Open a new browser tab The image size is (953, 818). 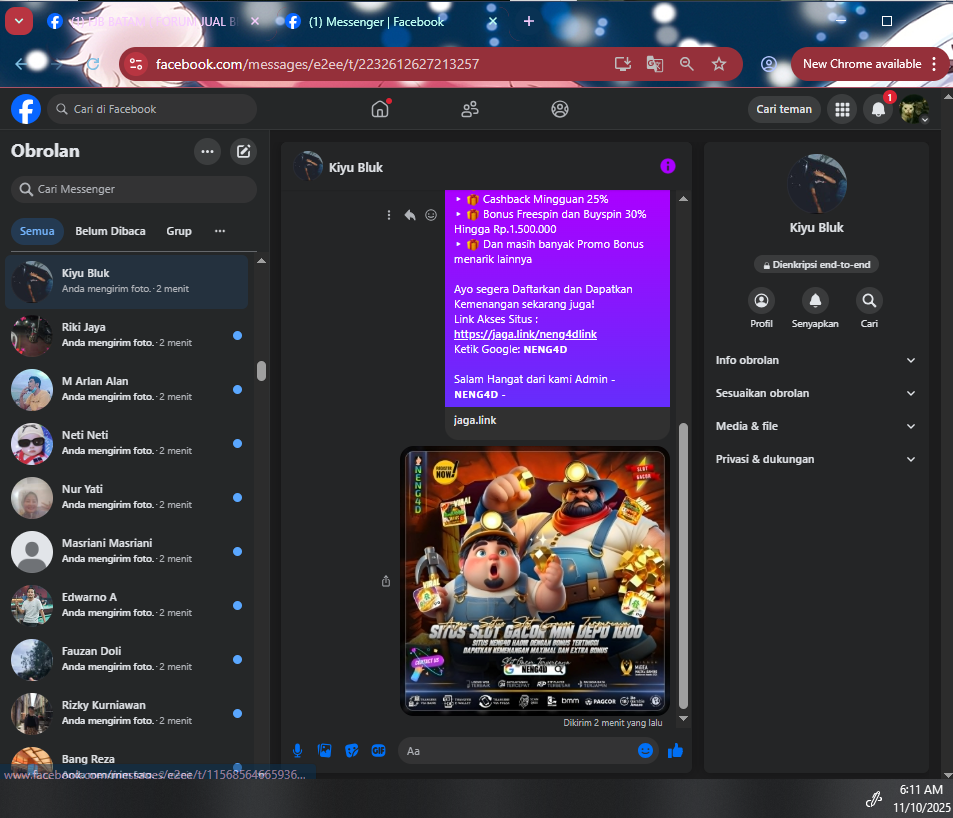point(529,21)
